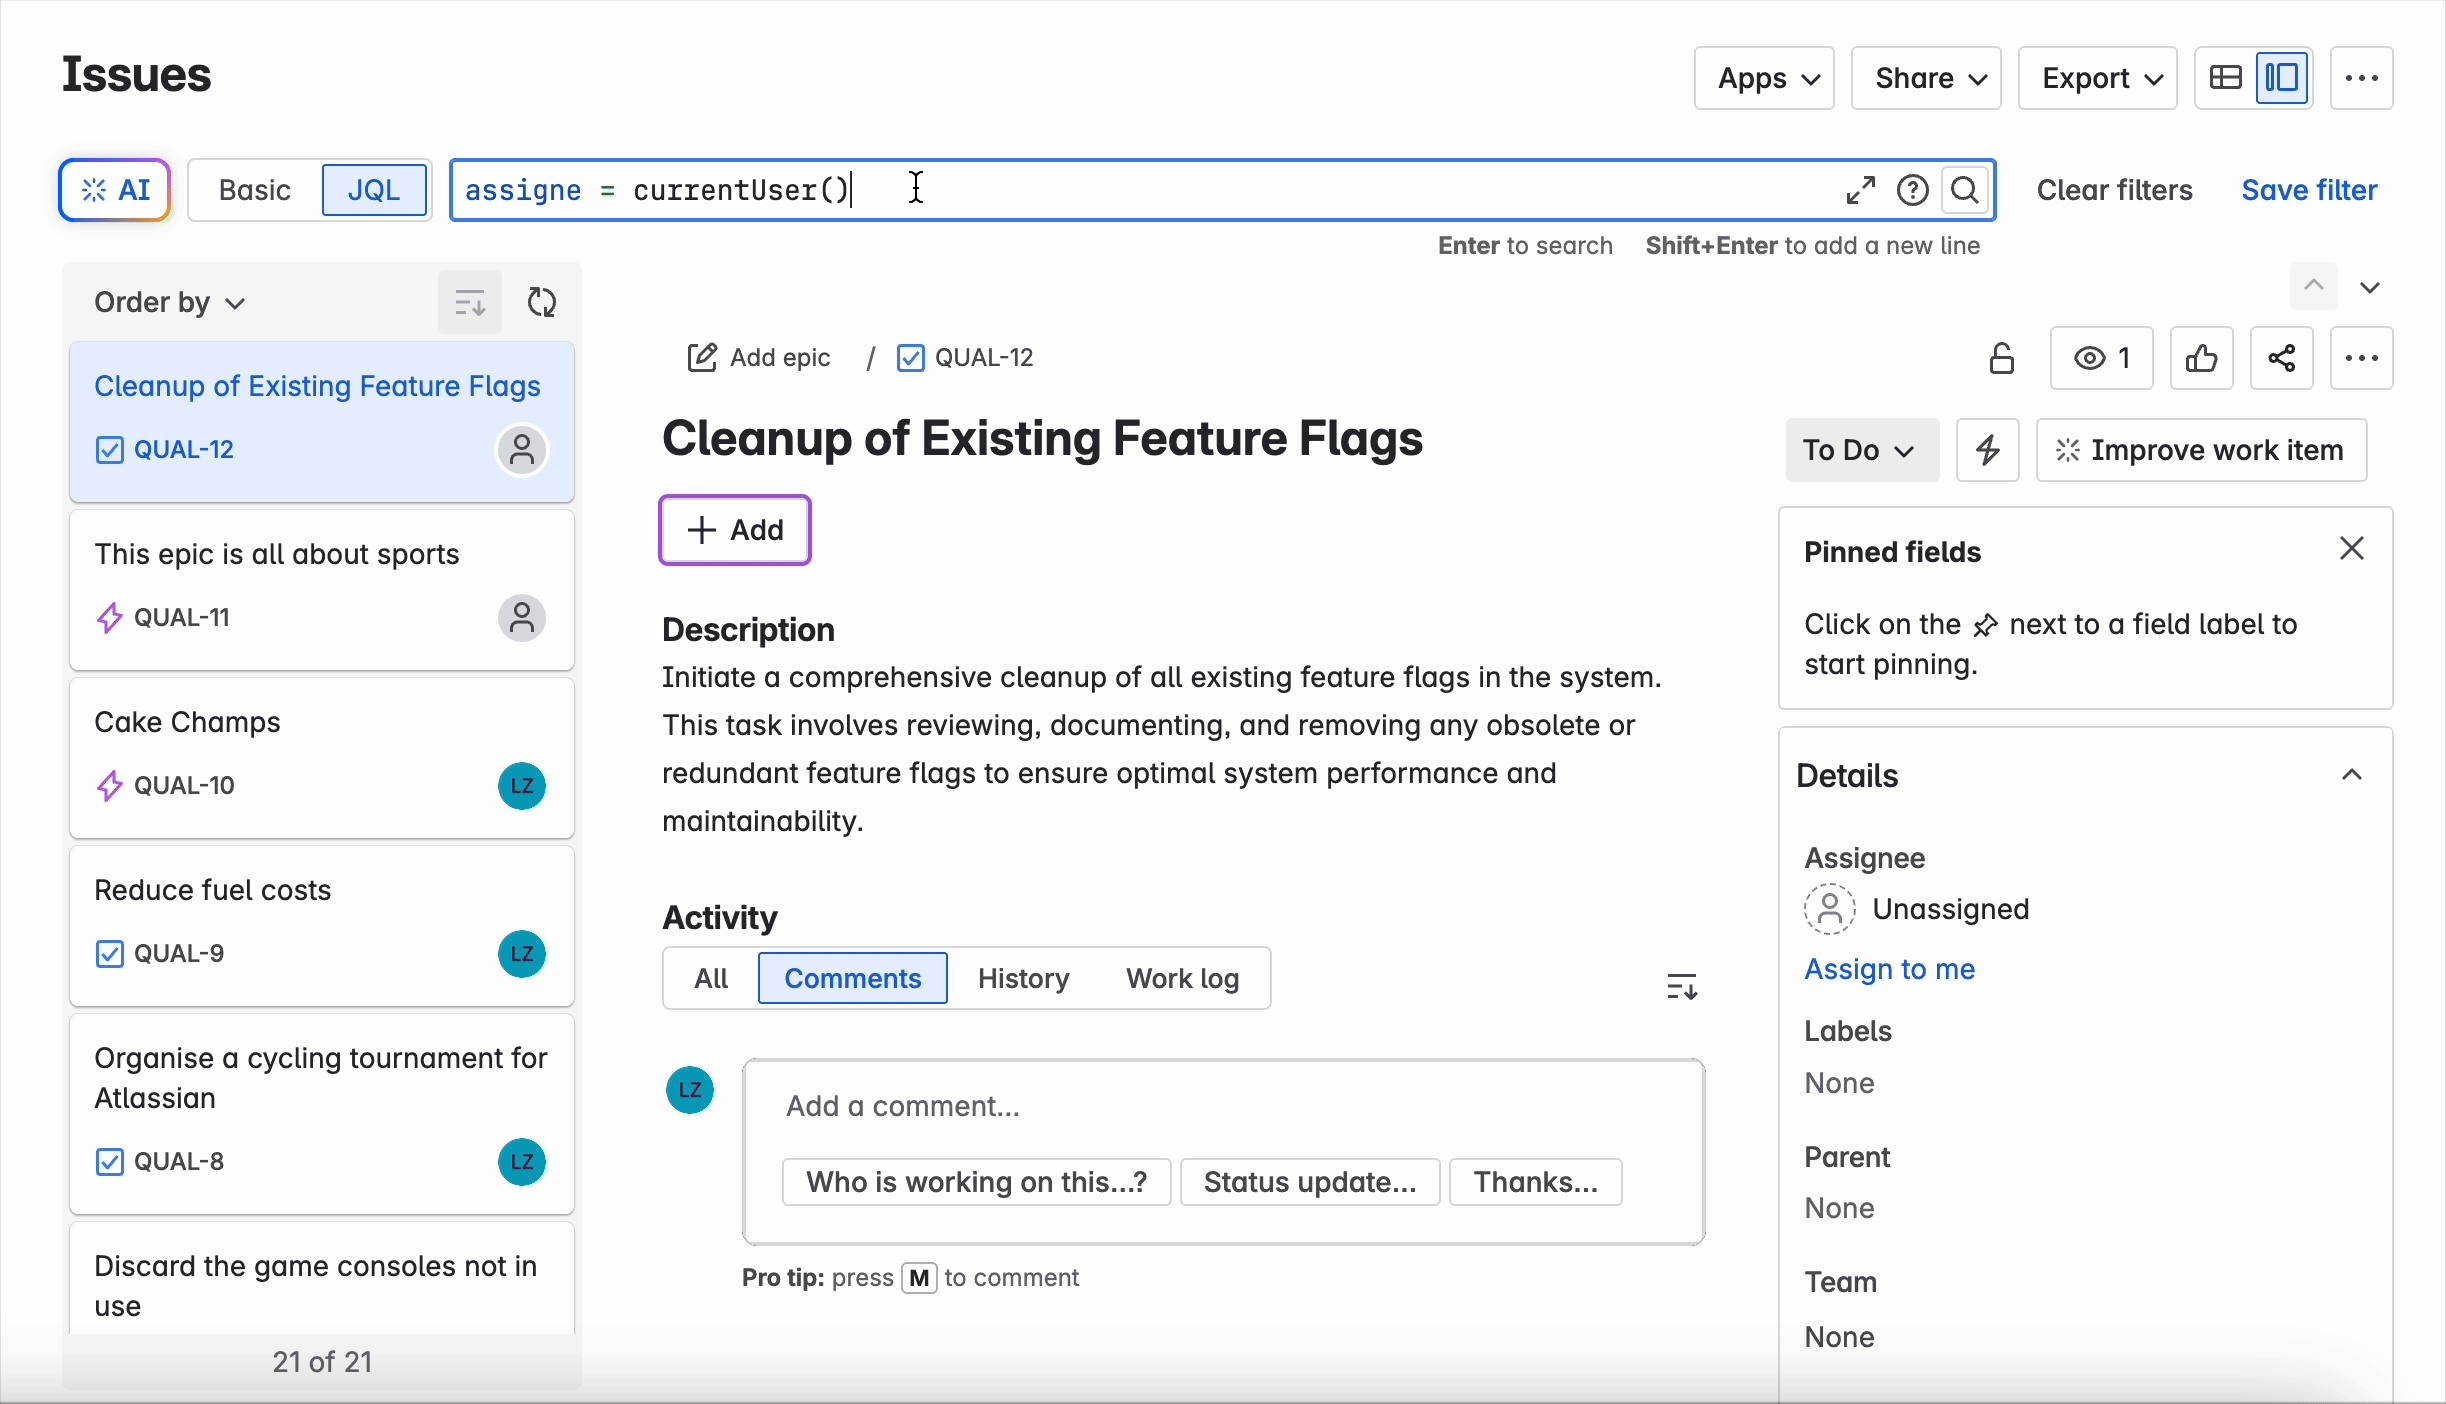
Task: Click Save filter link
Action: coord(2309,190)
